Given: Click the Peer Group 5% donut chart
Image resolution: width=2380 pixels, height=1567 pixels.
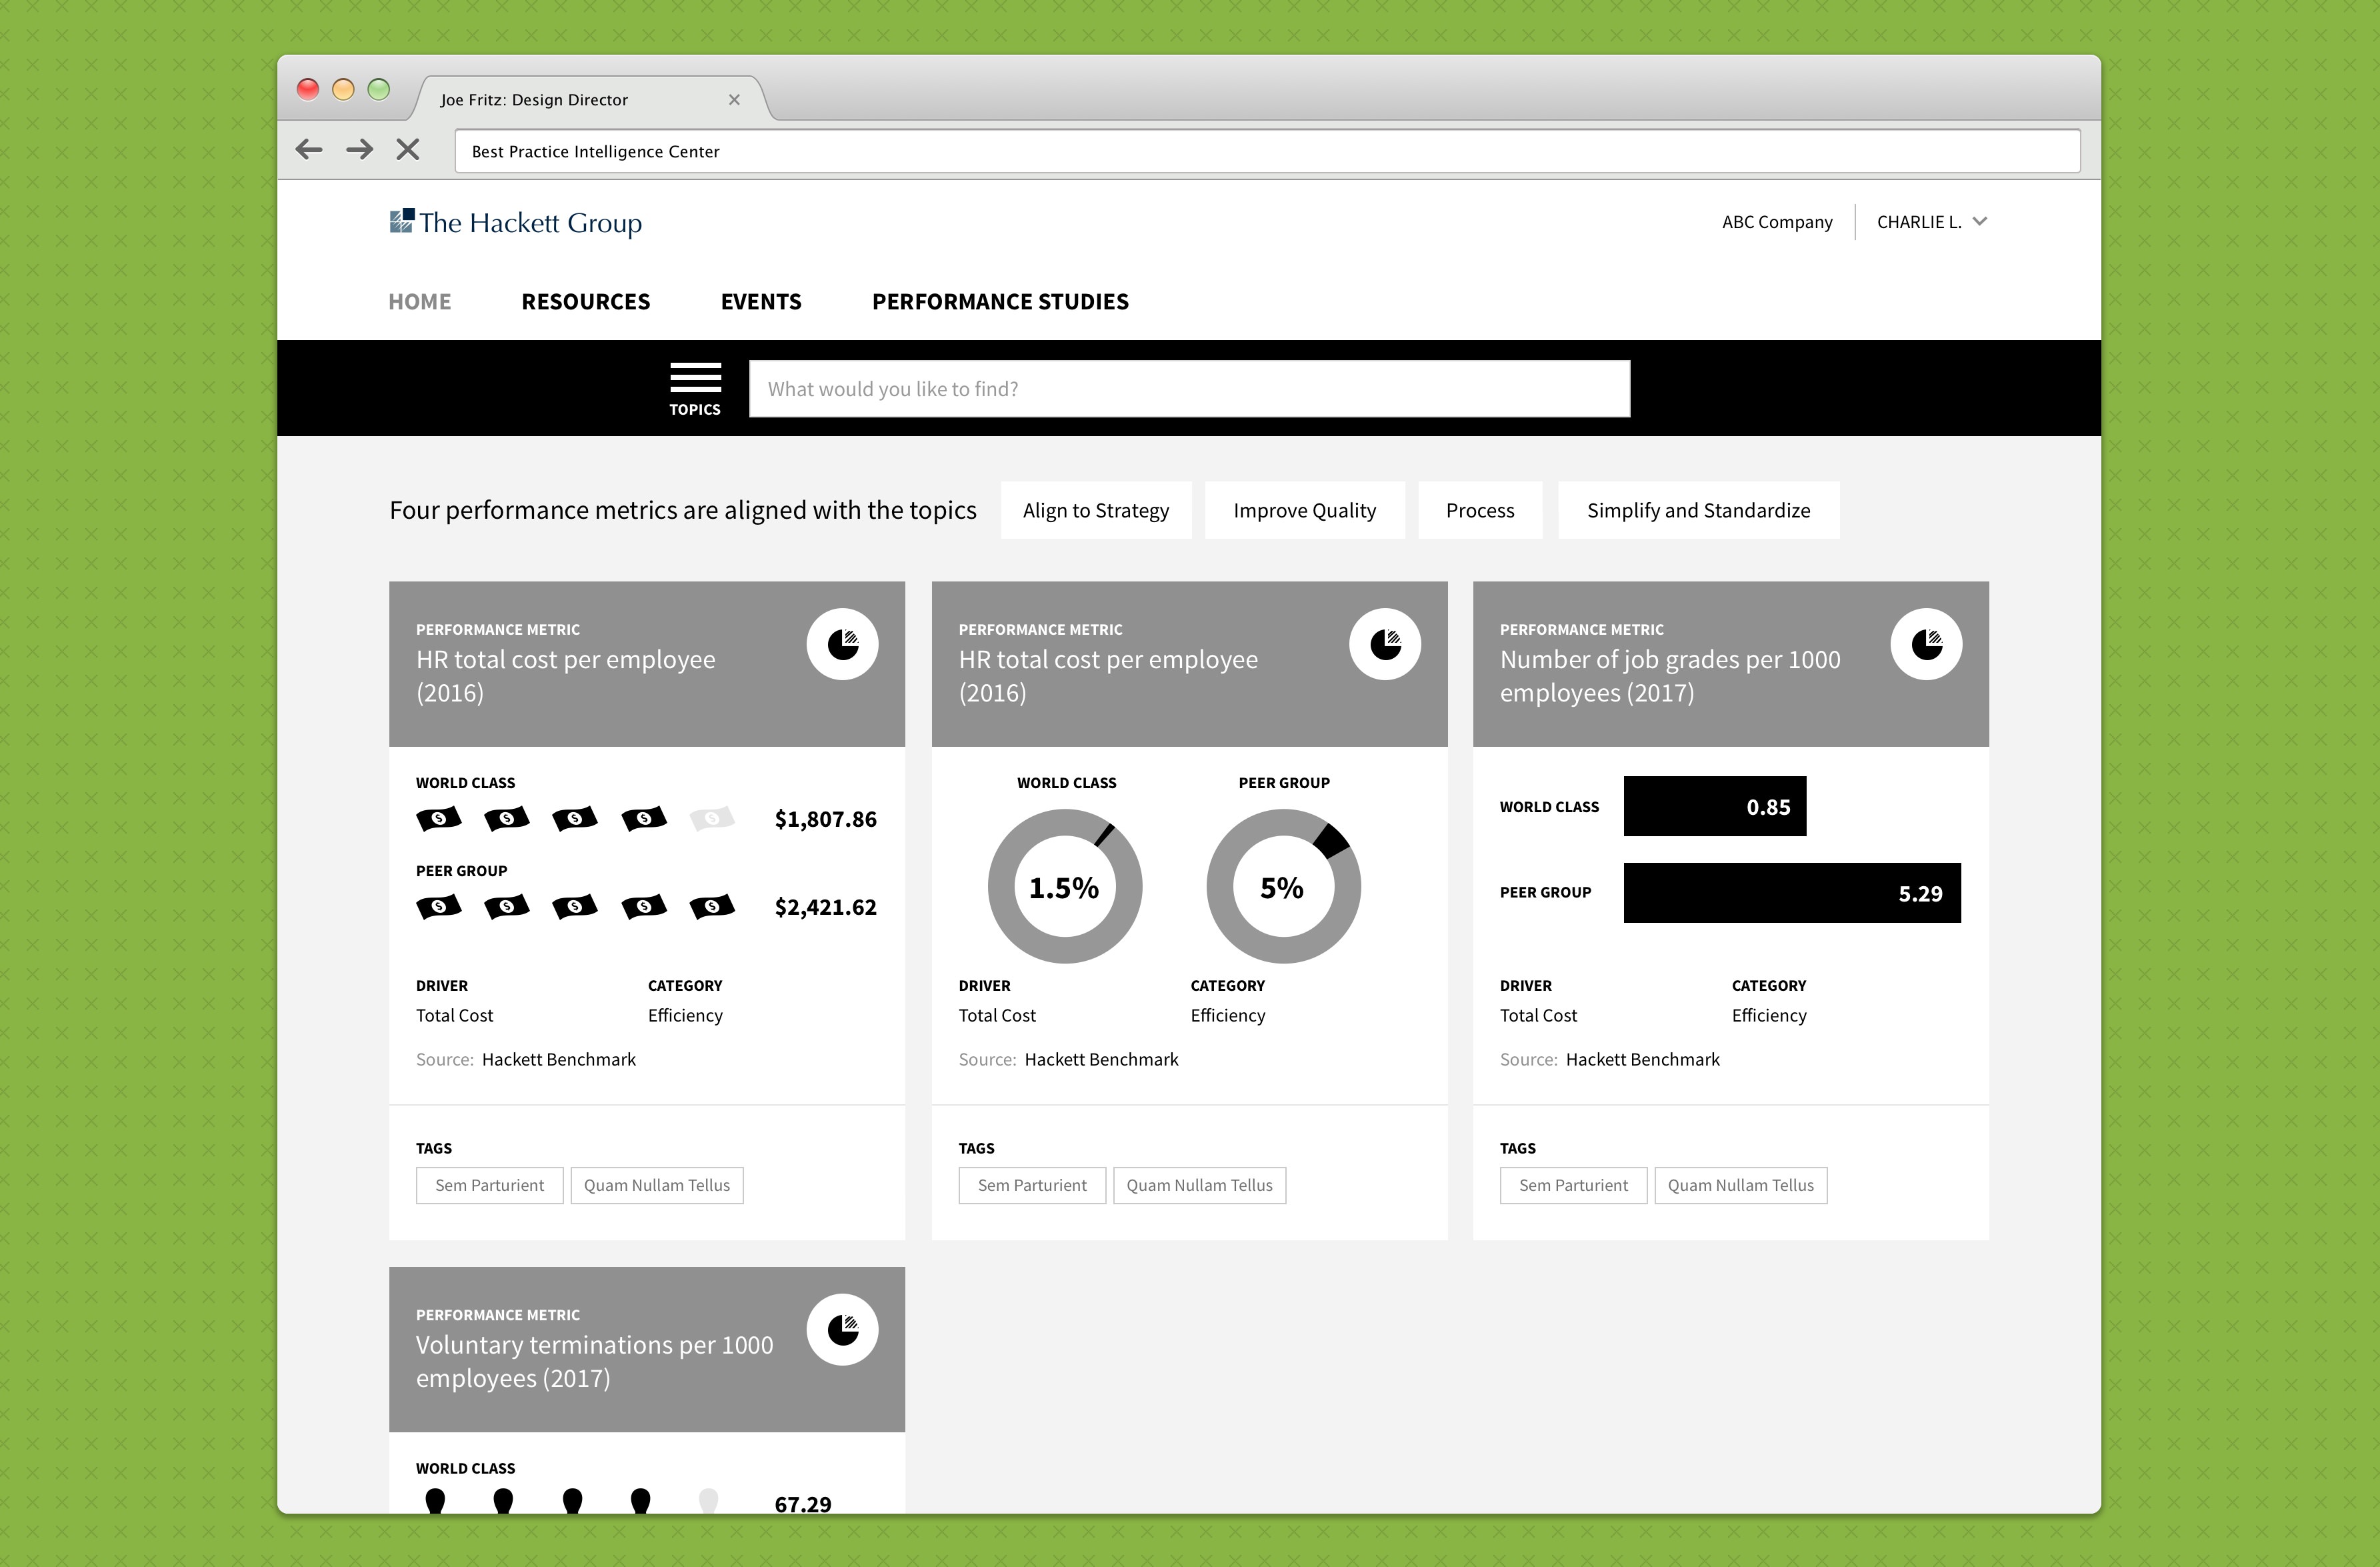Looking at the screenshot, I should click(1283, 886).
